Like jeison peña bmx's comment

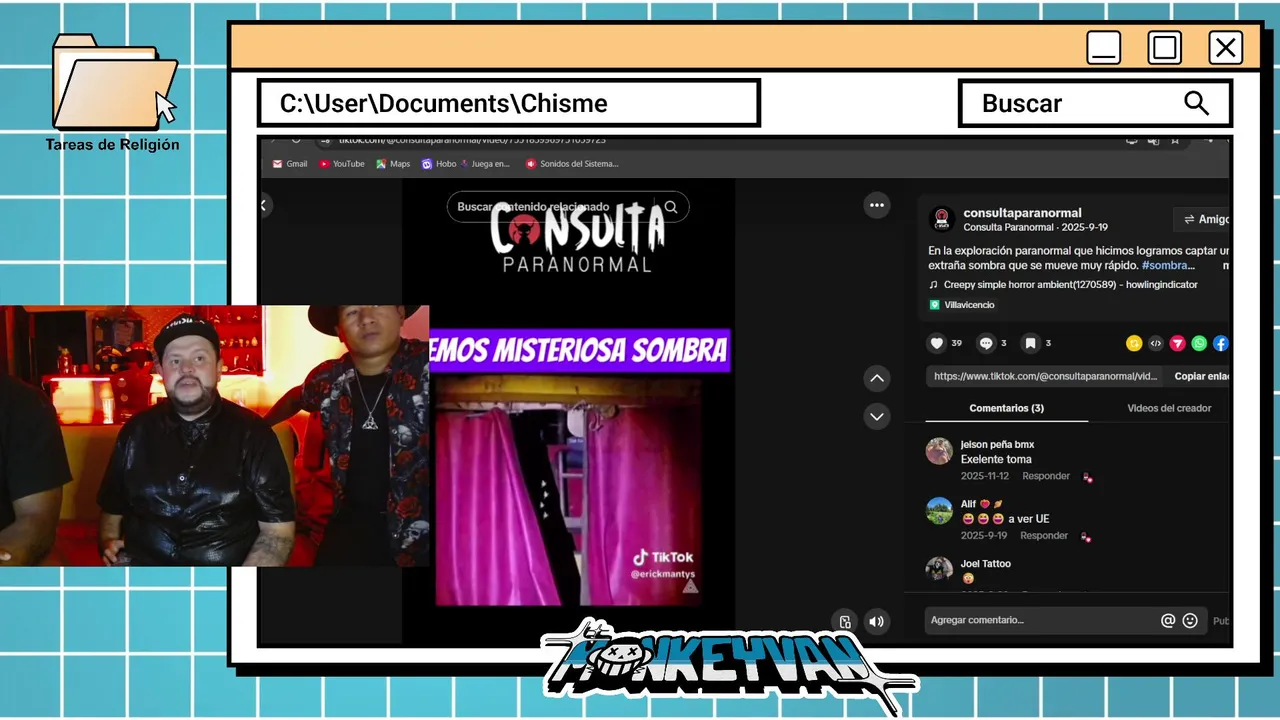[1087, 477]
